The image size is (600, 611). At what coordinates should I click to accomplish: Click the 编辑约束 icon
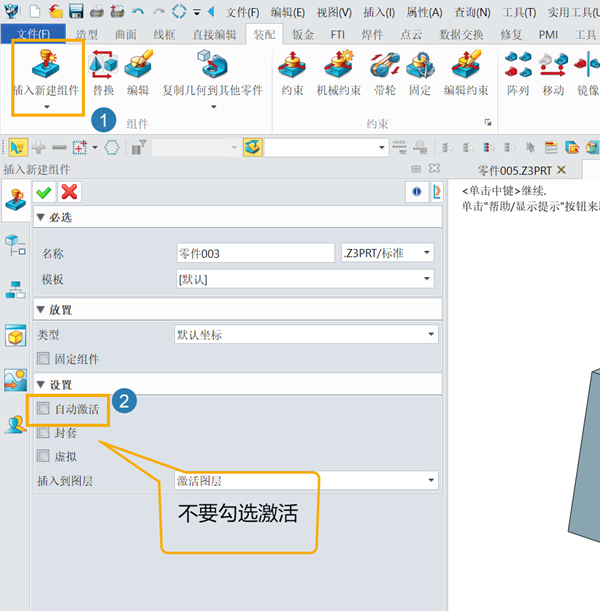pos(466,63)
